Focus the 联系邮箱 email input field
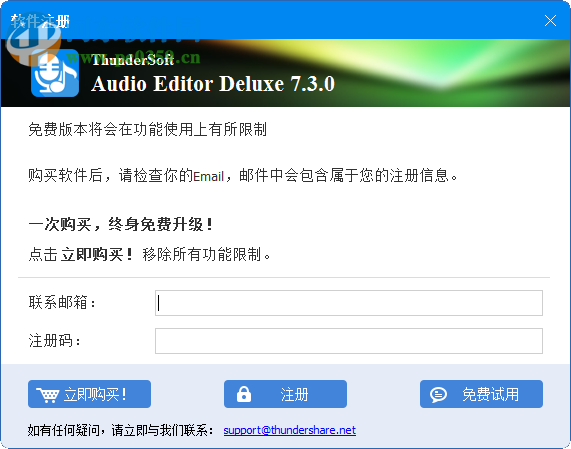Viewport: 571px width, 449px height. pyautogui.click(x=348, y=303)
